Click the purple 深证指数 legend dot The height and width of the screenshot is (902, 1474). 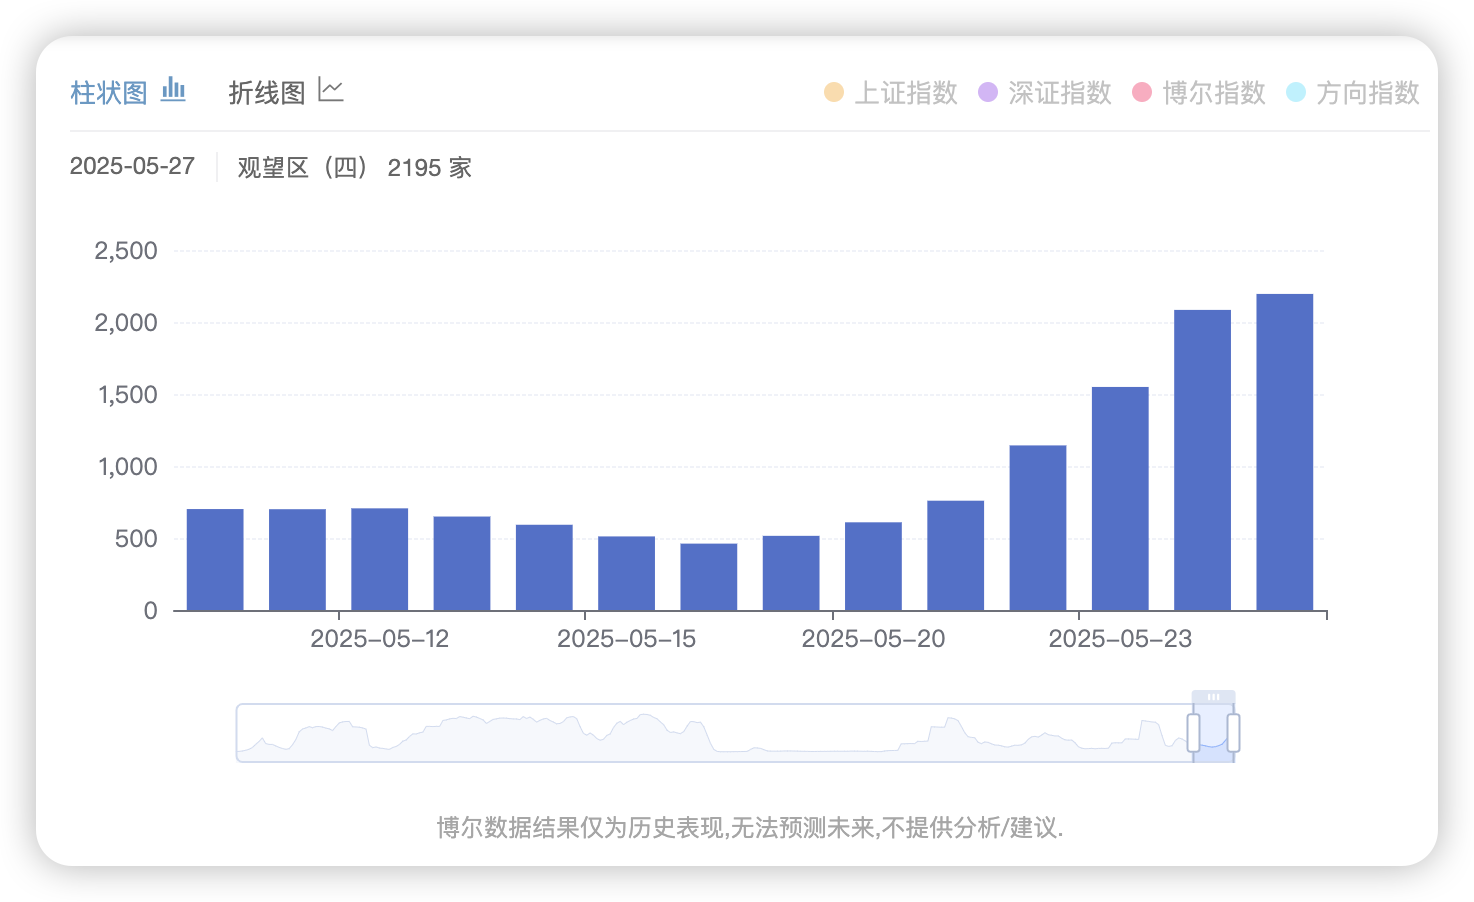(988, 93)
